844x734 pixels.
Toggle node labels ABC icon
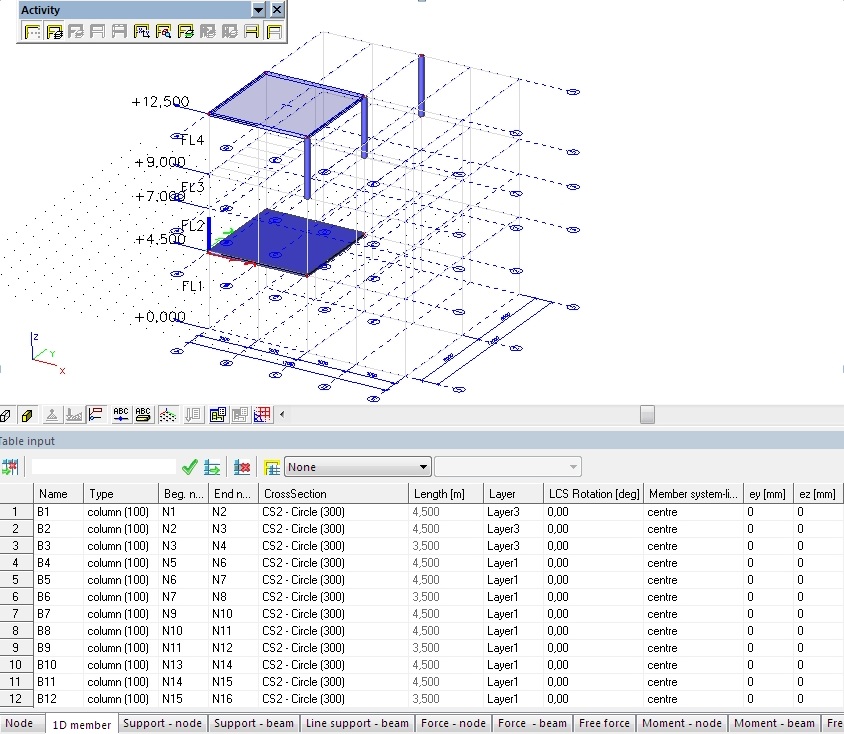pos(121,415)
